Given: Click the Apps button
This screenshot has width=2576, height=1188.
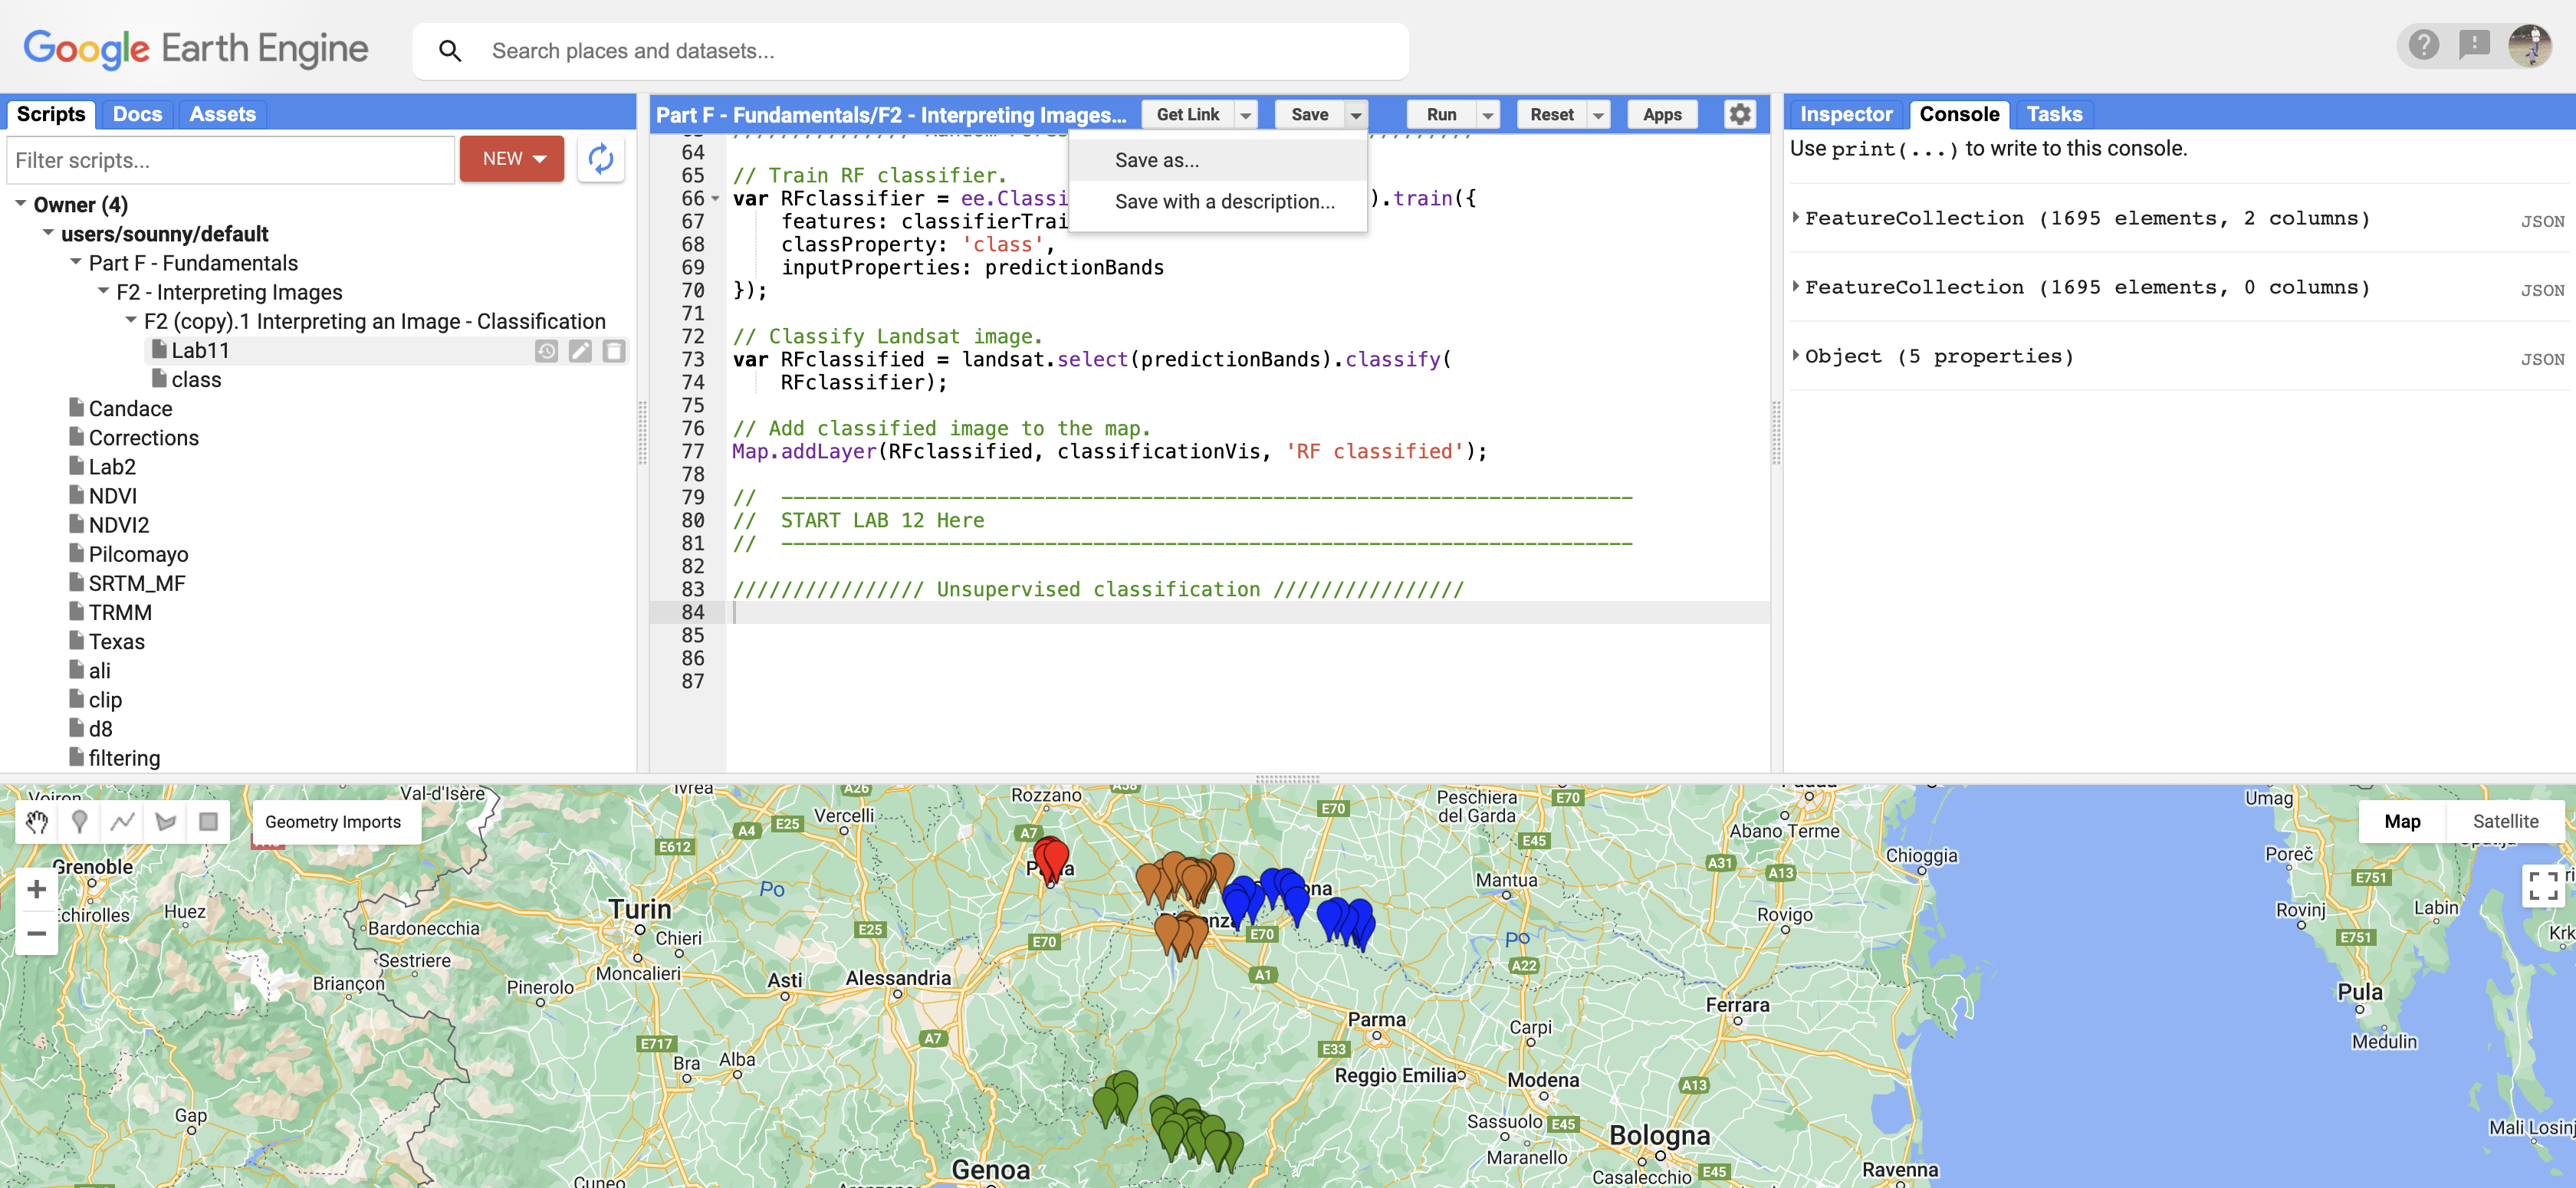Looking at the screenshot, I should click(x=1661, y=114).
